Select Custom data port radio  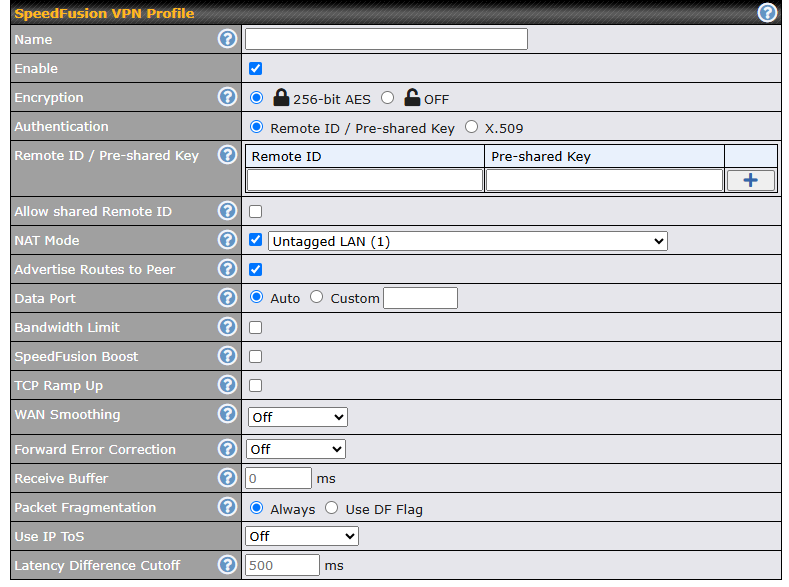[317, 297]
